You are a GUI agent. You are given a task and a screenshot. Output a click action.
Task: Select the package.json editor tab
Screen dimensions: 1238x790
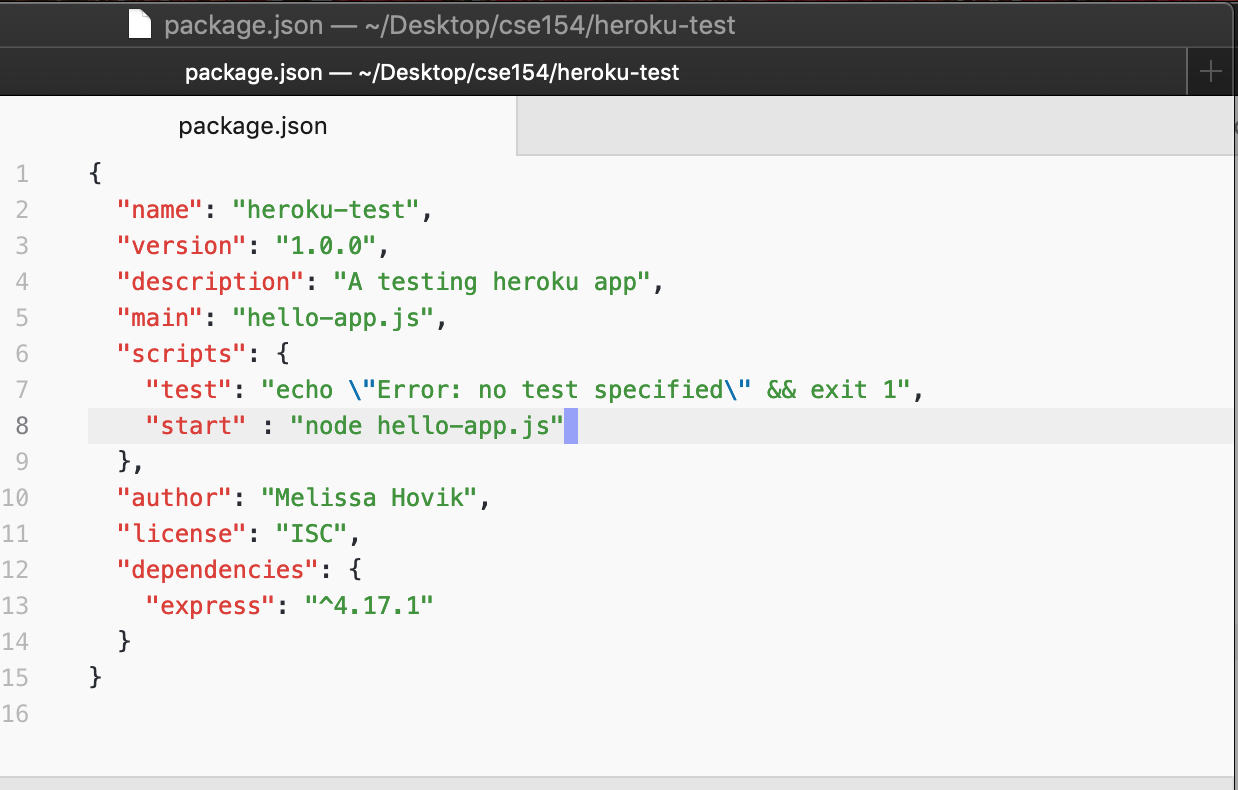click(252, 127)
